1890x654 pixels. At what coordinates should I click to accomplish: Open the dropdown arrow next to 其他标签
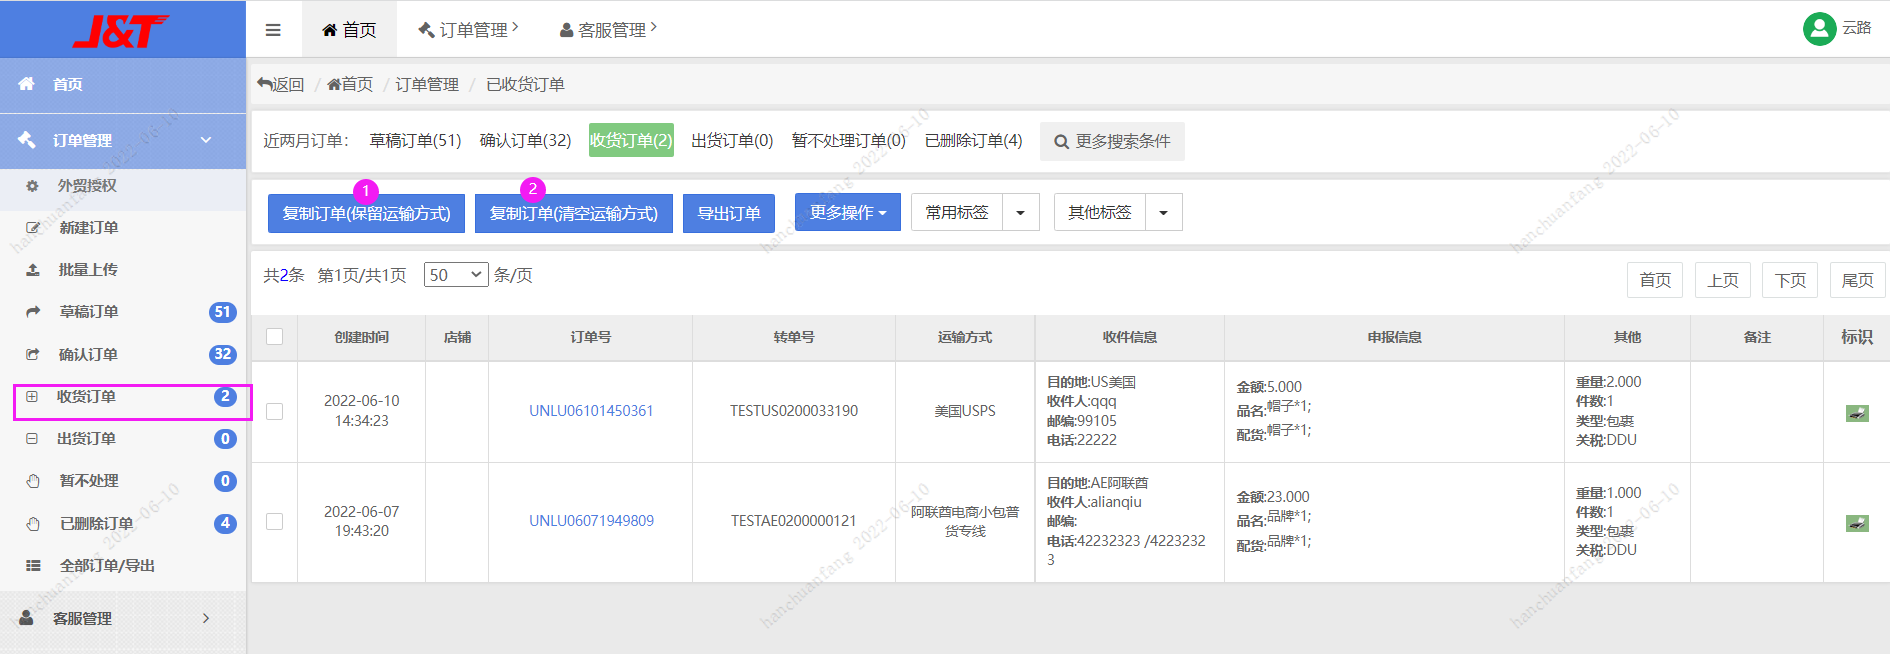(1164, 212)
